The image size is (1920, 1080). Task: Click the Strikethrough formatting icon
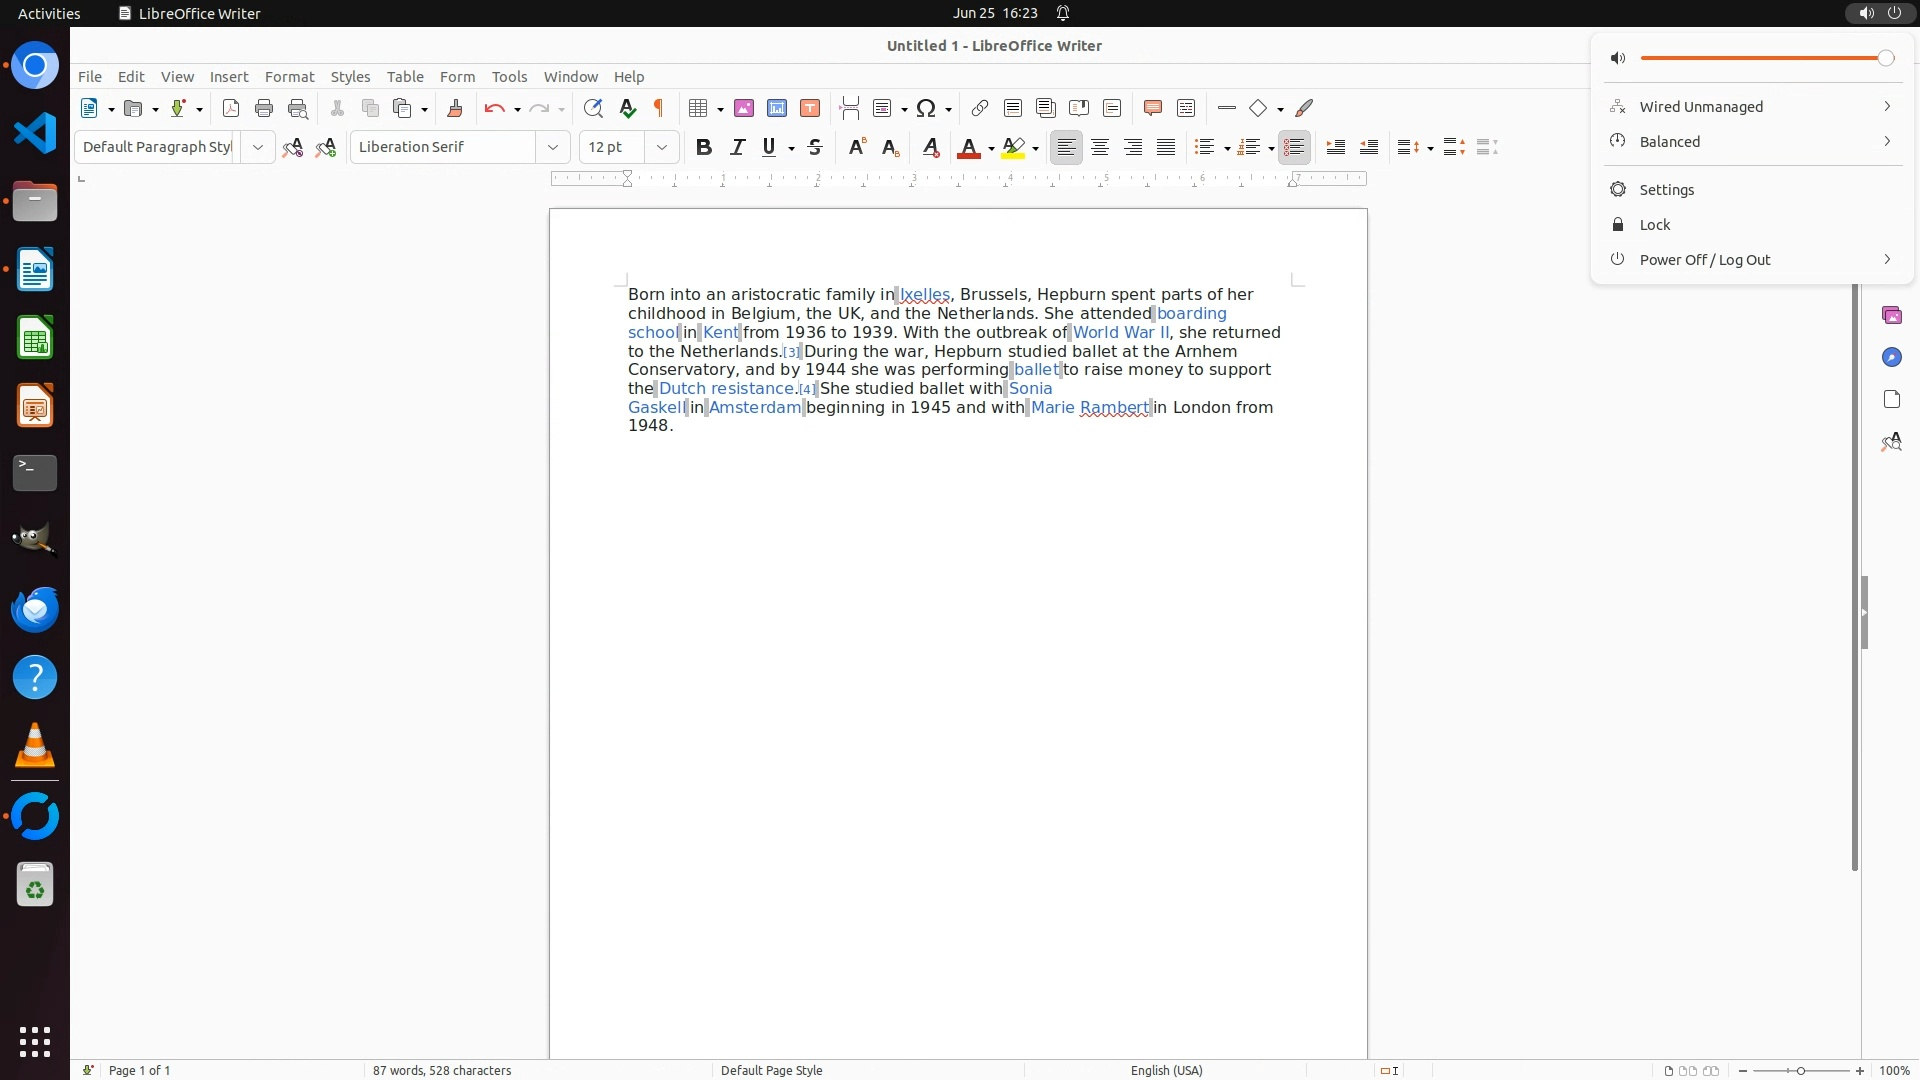815,147
